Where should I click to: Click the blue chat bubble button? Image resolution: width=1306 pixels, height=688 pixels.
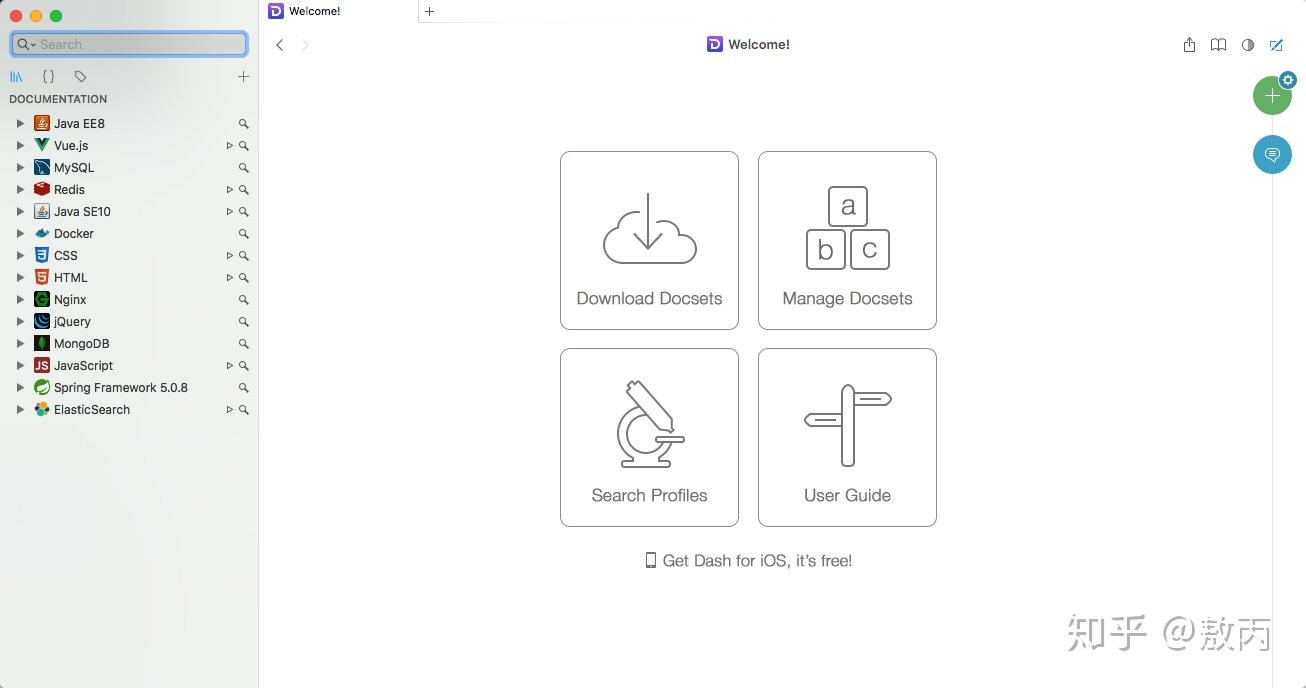coord(1272,155)
